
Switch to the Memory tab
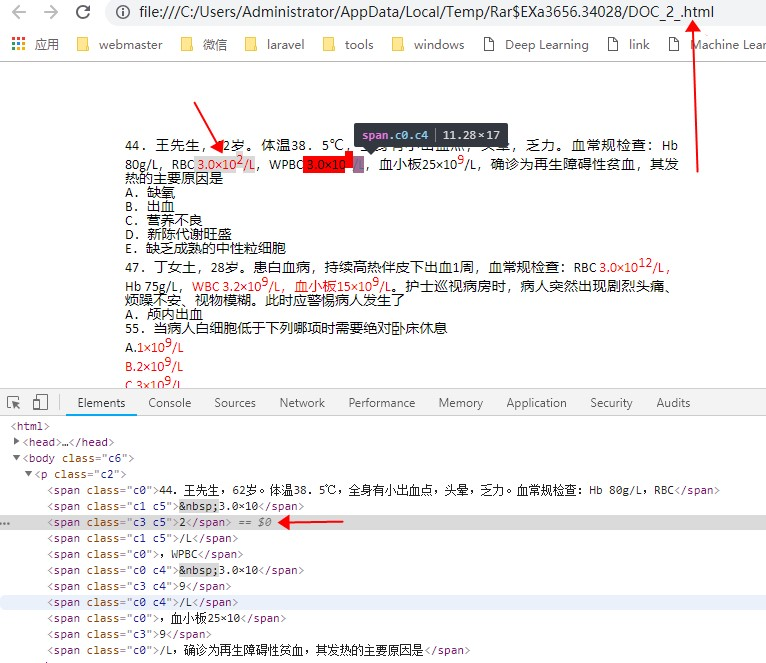(x=461, y=403)
